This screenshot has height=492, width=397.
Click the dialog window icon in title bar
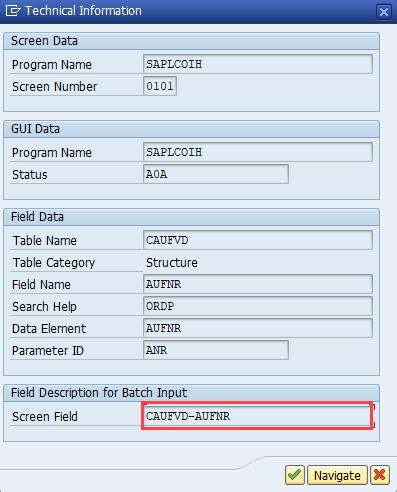[x=13, y=11]
